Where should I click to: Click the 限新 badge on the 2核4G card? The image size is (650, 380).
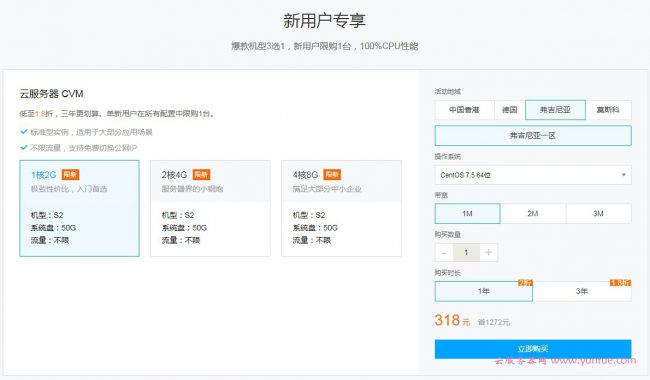(201, 174)
